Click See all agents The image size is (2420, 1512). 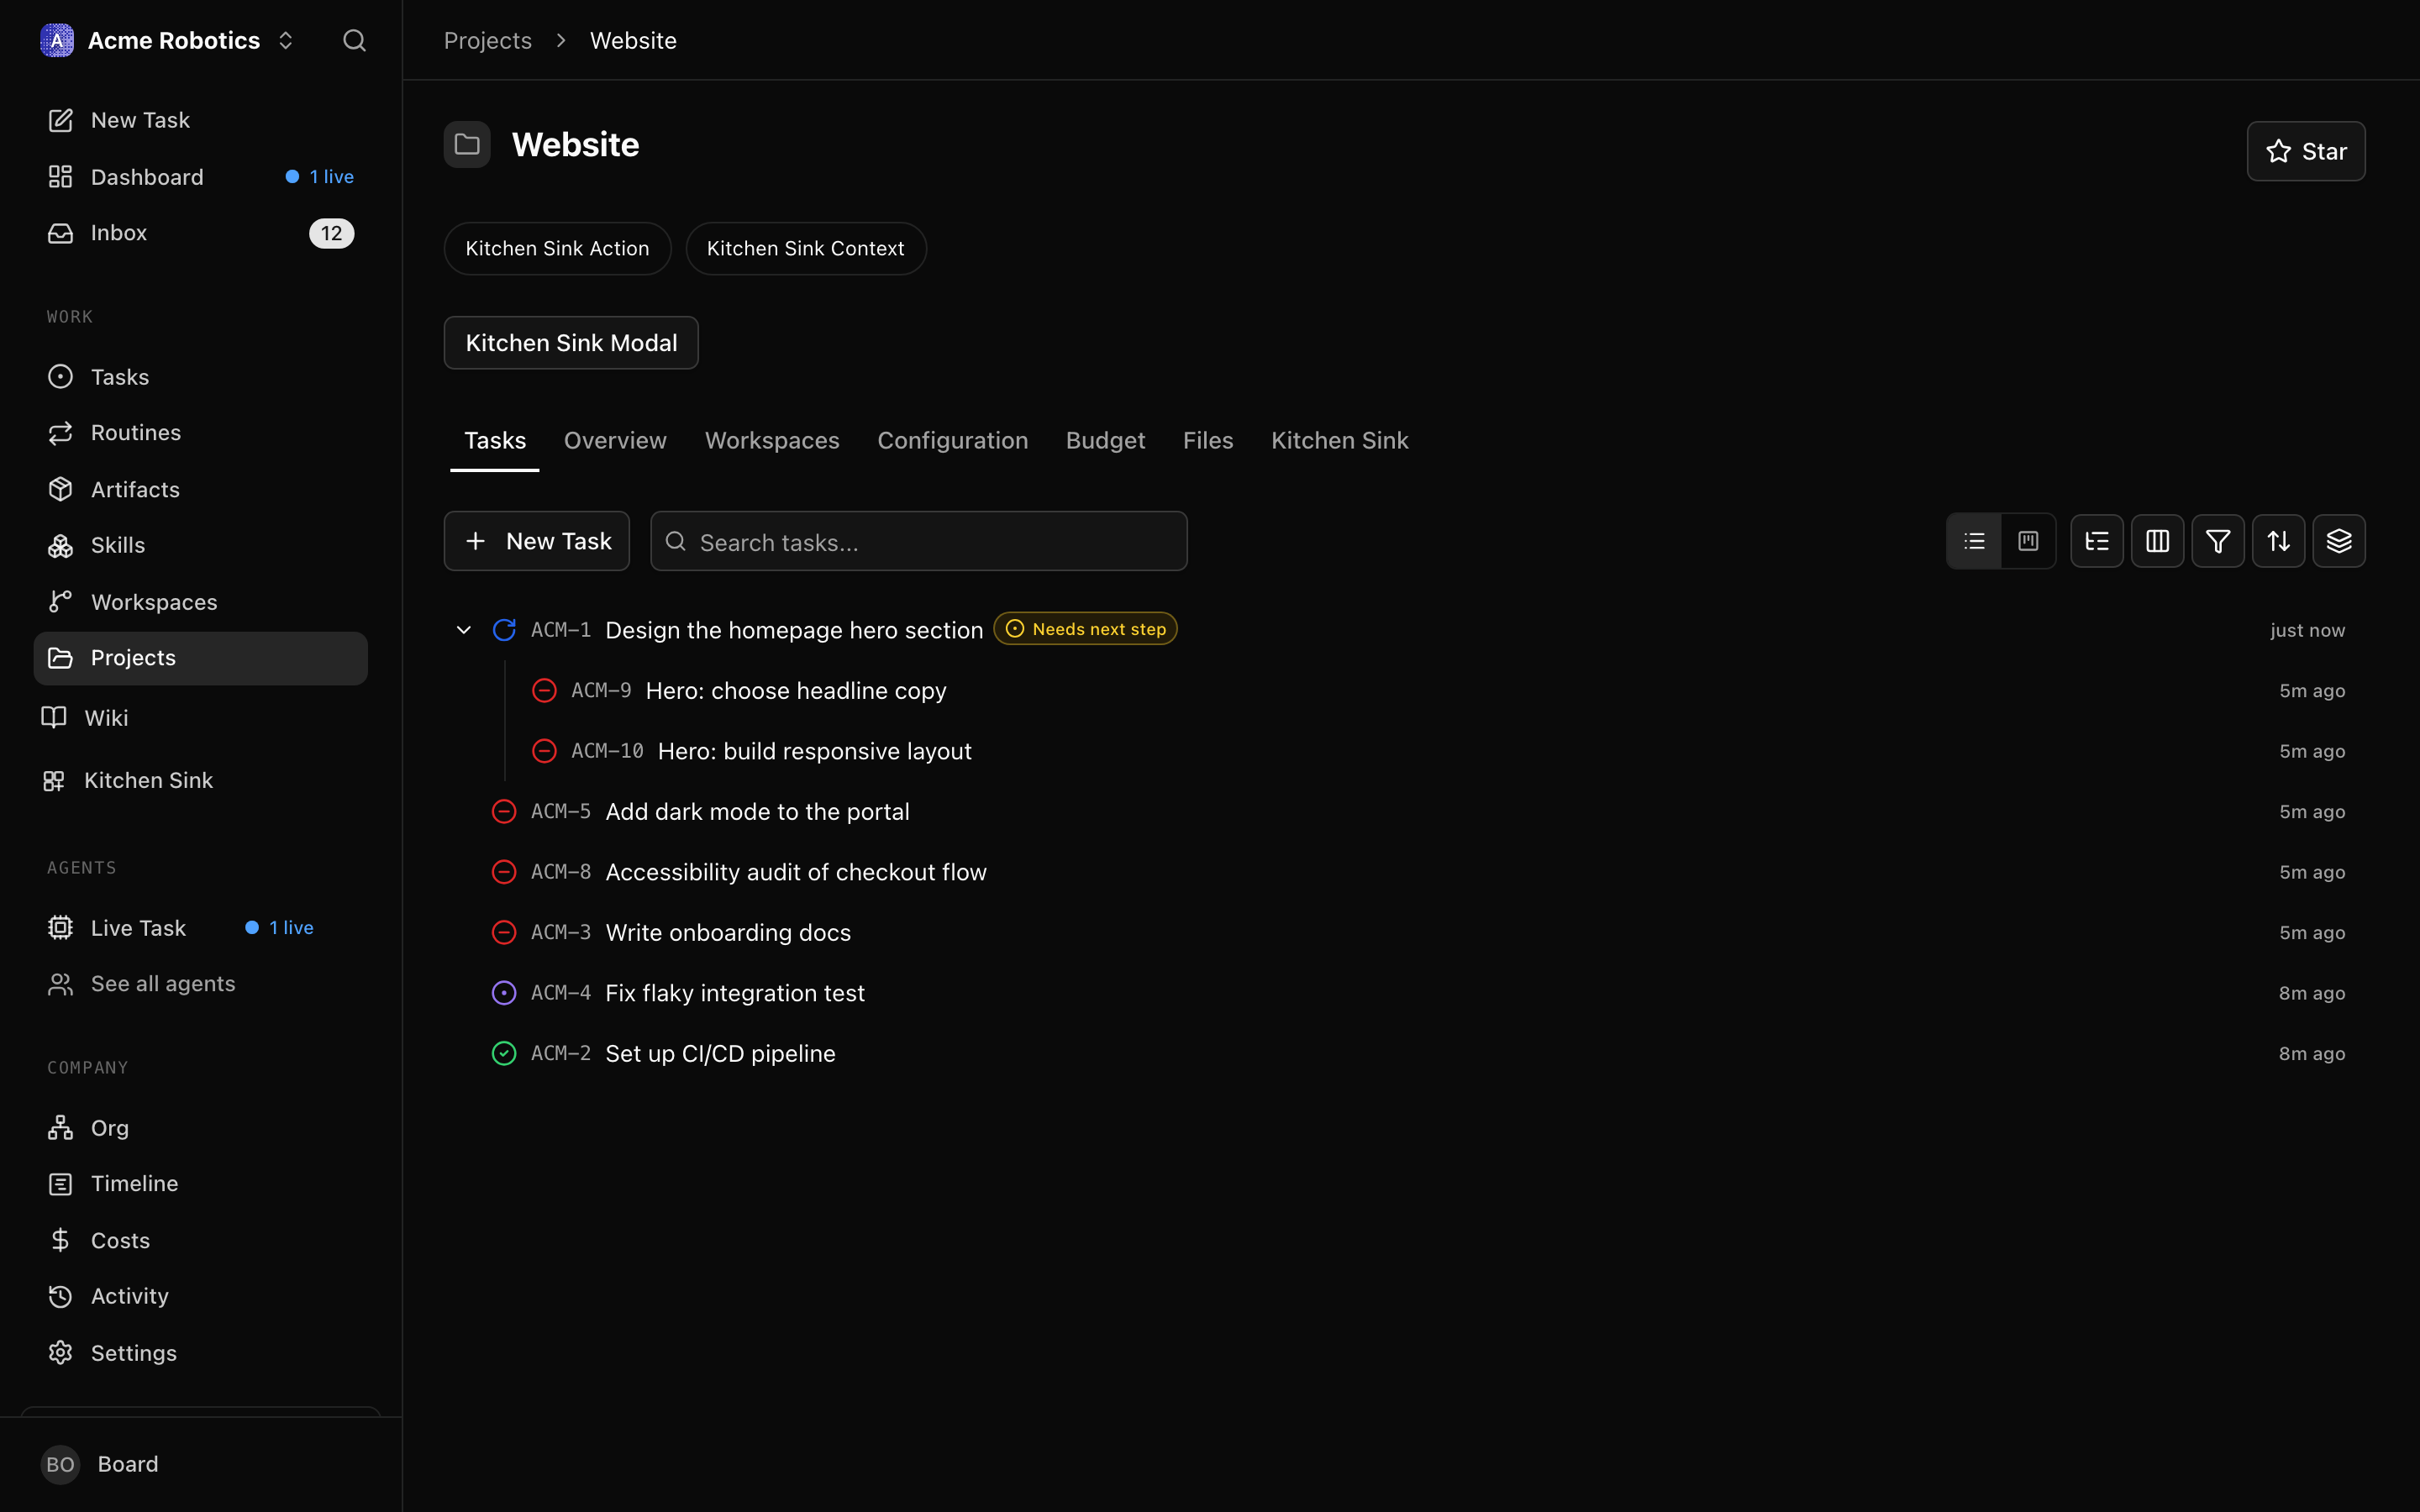[200, 984]
